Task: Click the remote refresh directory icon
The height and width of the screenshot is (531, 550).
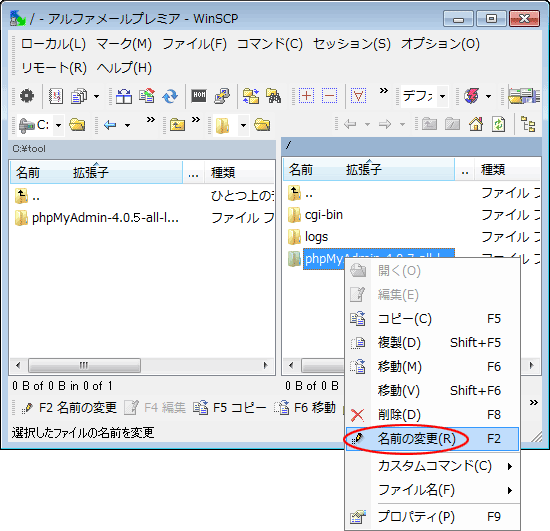Action: click(x=498, y=124)
